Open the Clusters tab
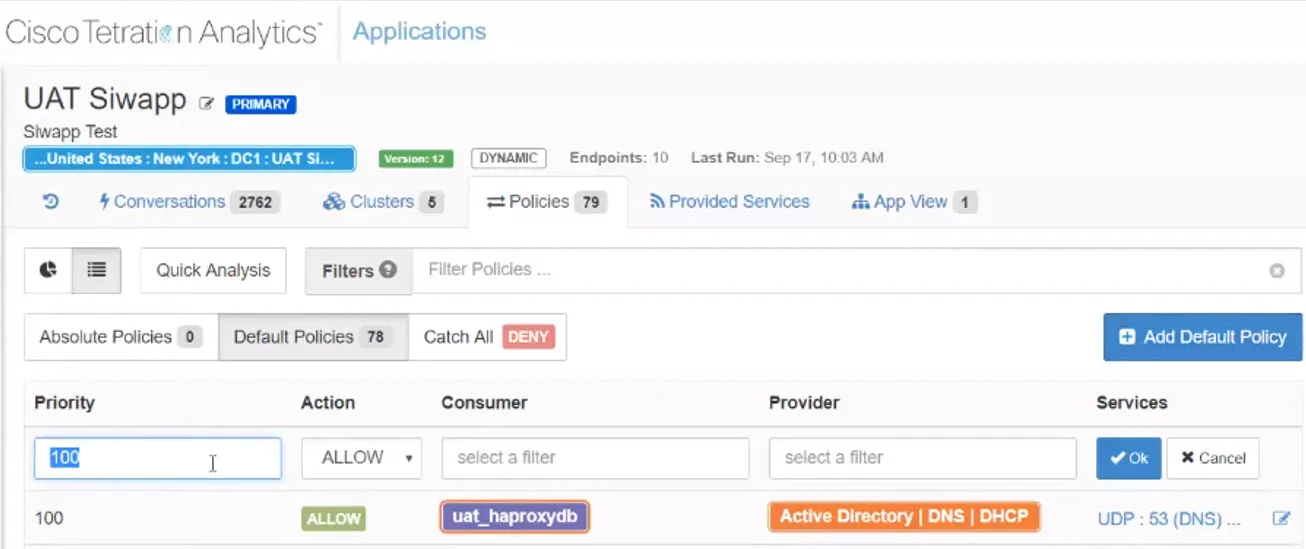 pyautogui.click(x=383, y=202)
